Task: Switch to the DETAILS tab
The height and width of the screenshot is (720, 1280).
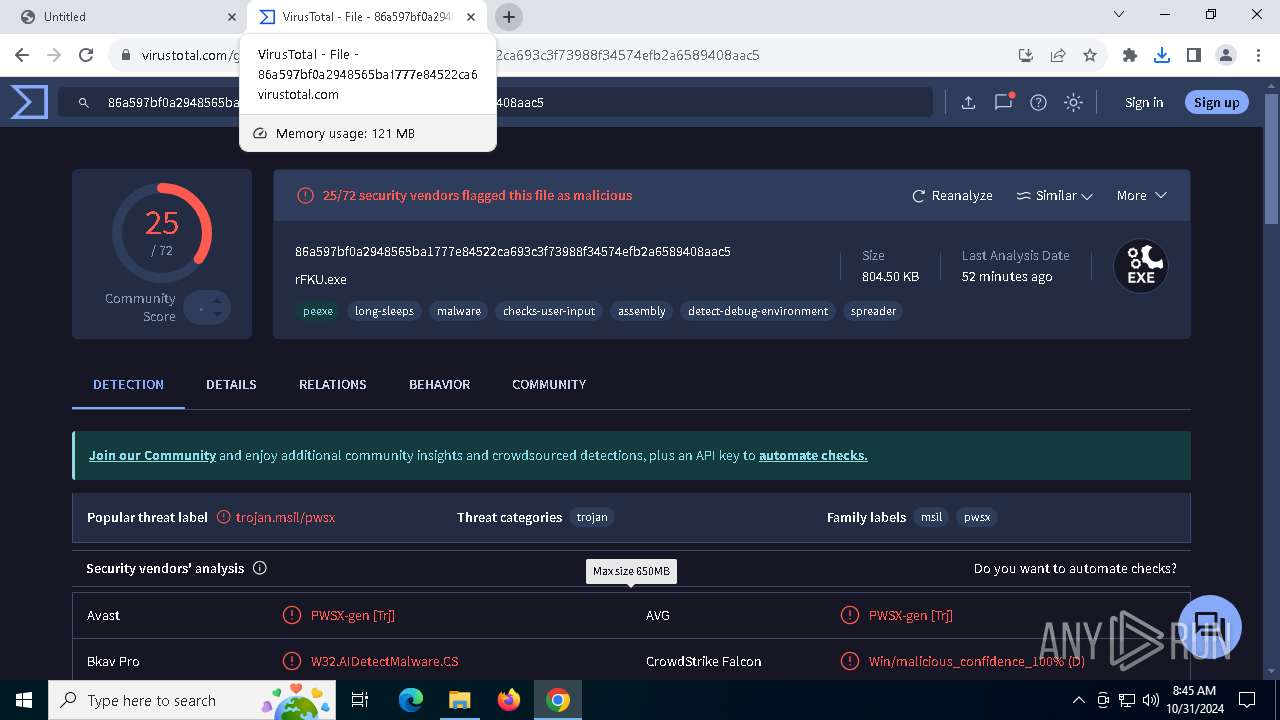Action: point(231,384)
